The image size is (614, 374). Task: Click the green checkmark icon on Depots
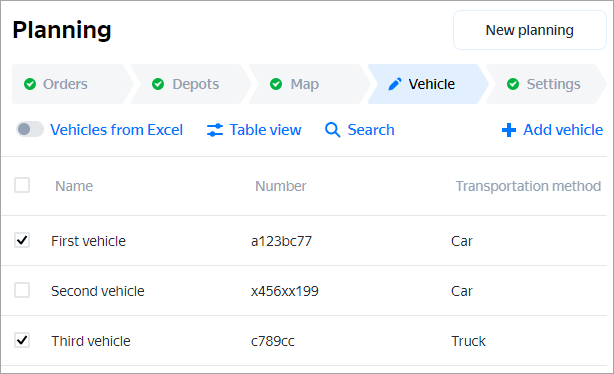click(158, 84)
